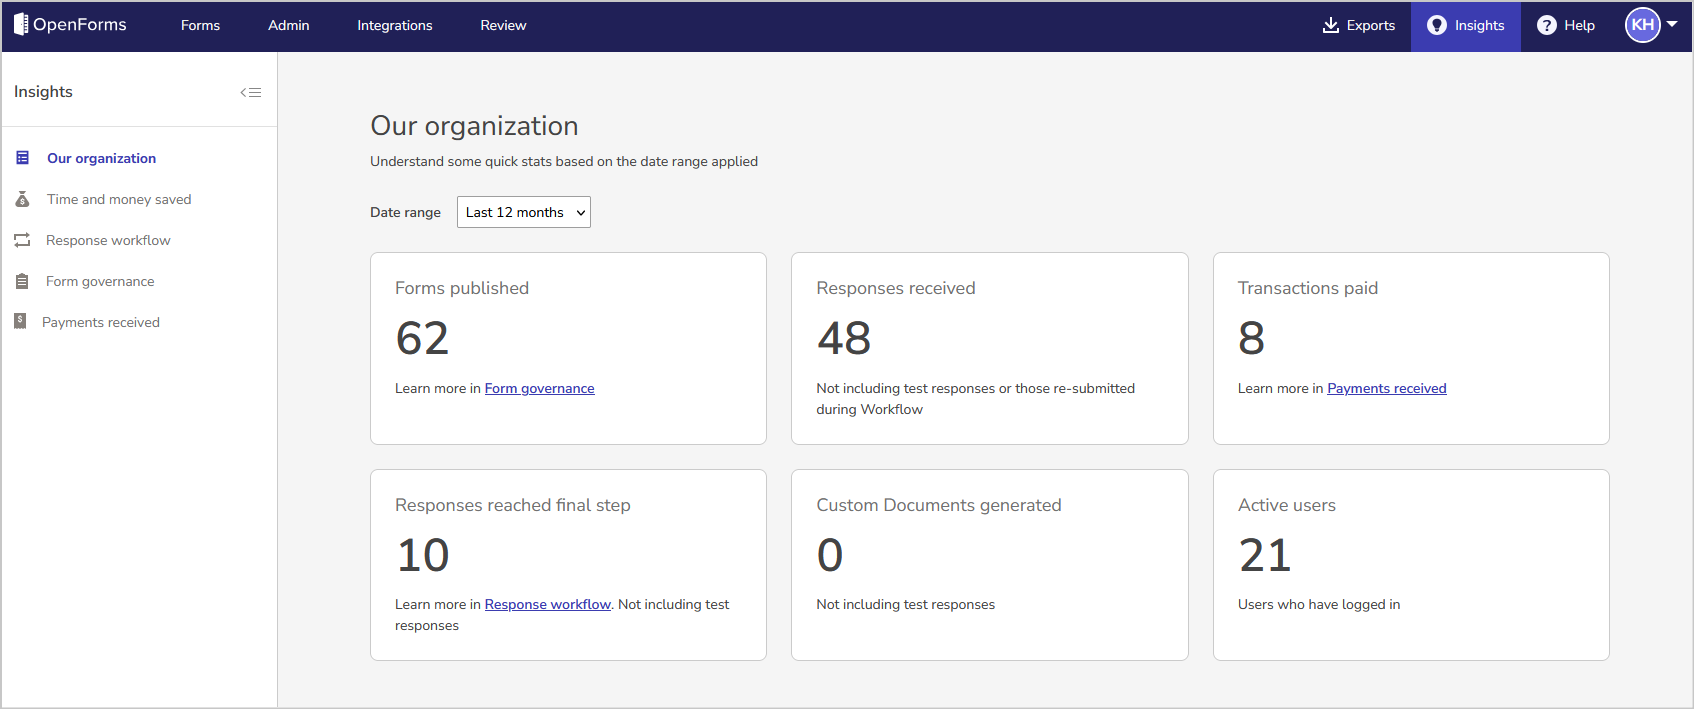Open the Forms menu

(x=200, y=25)
